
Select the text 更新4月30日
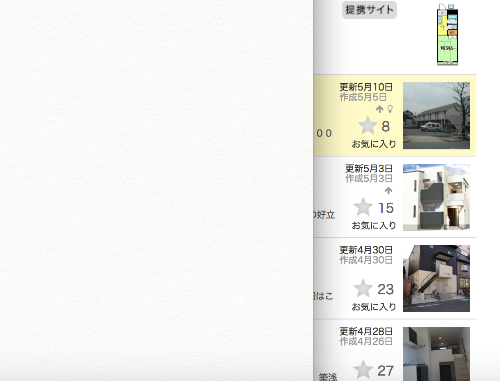coord(366,250)
